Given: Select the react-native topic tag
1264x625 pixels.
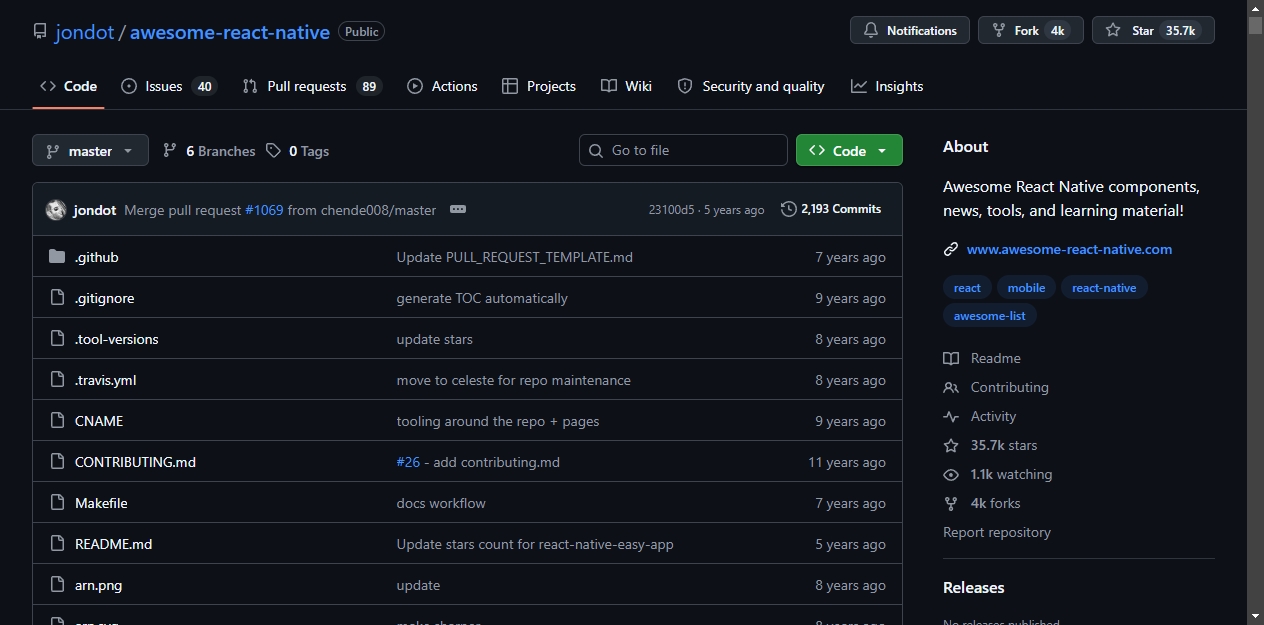Looking at the screenshot, I should click(1104, 288).
